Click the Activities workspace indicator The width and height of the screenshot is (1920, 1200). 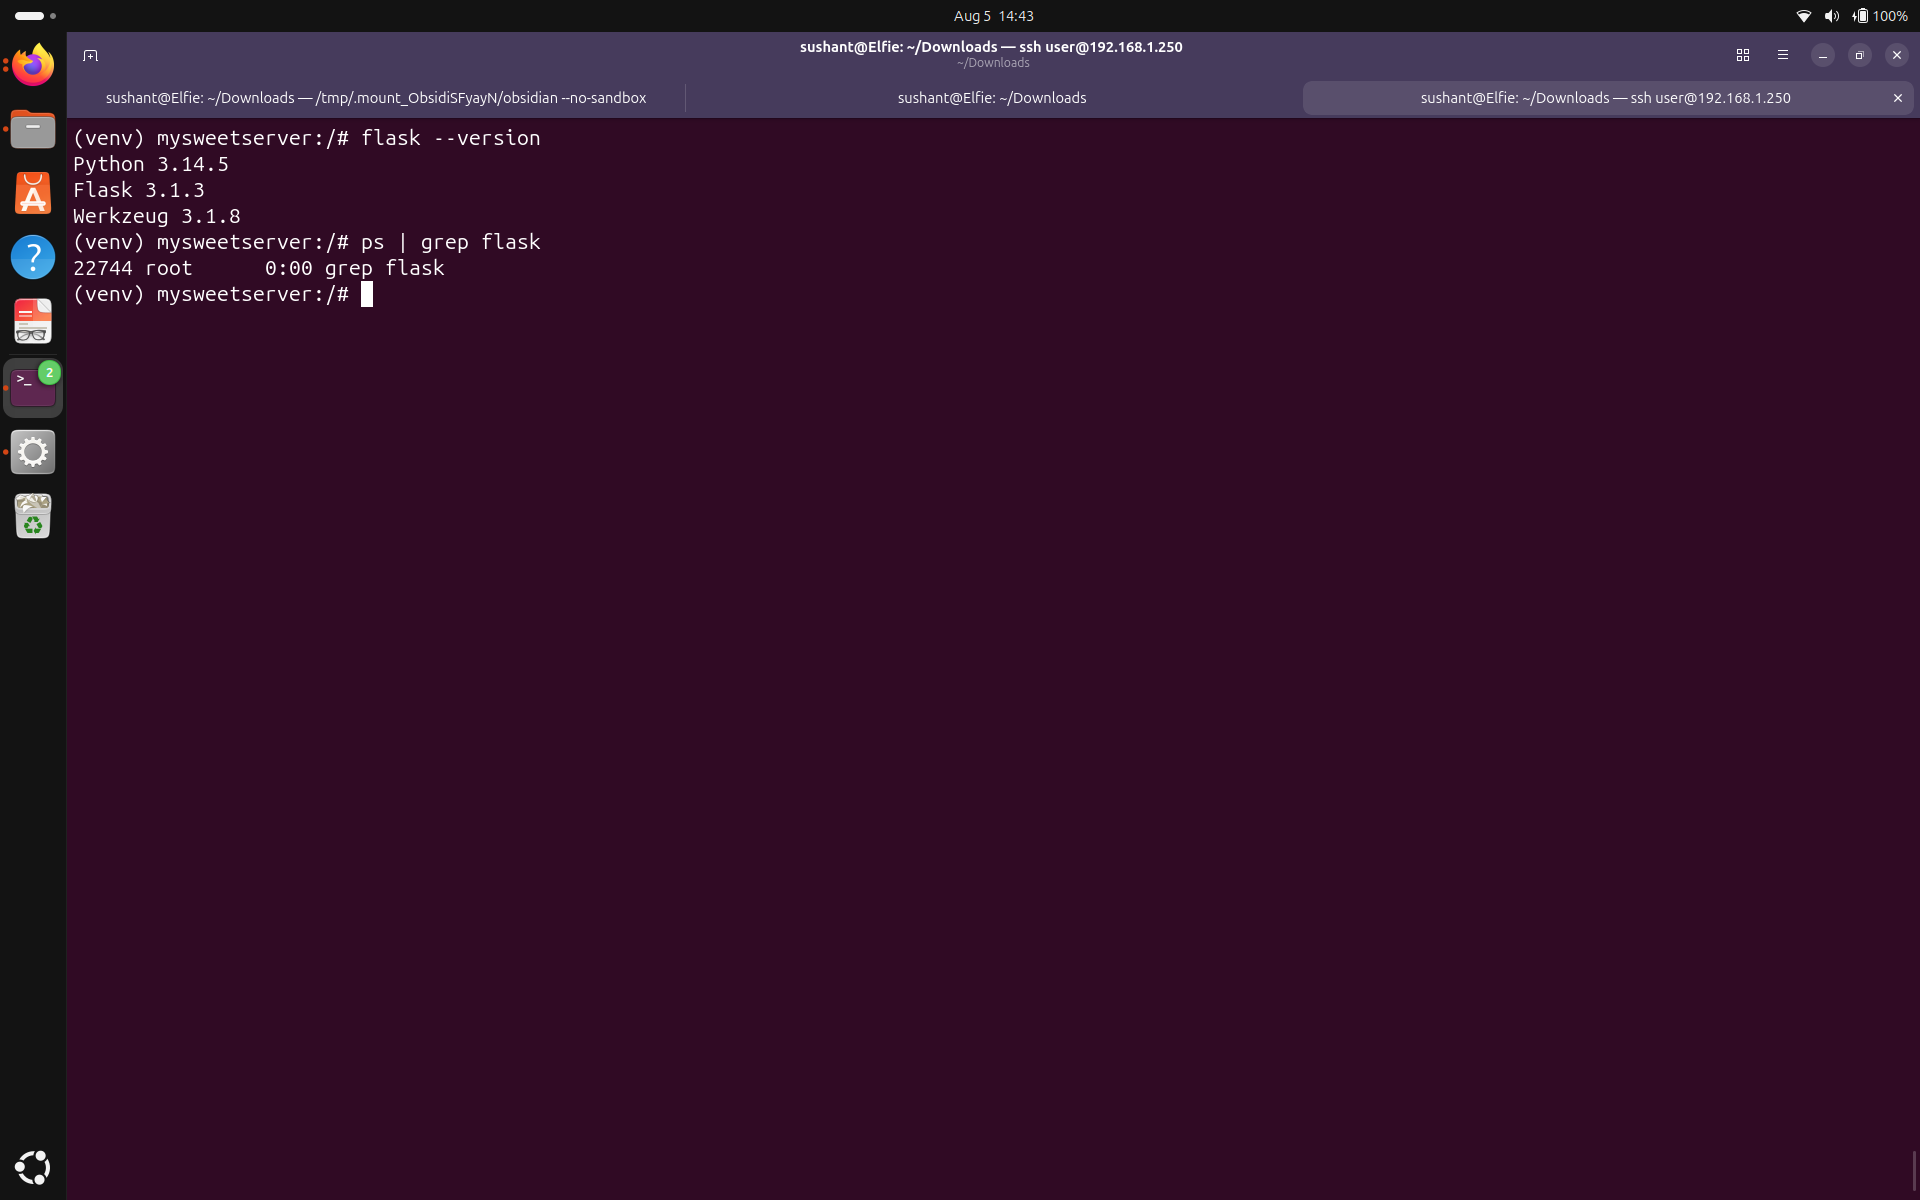(35, 16)
